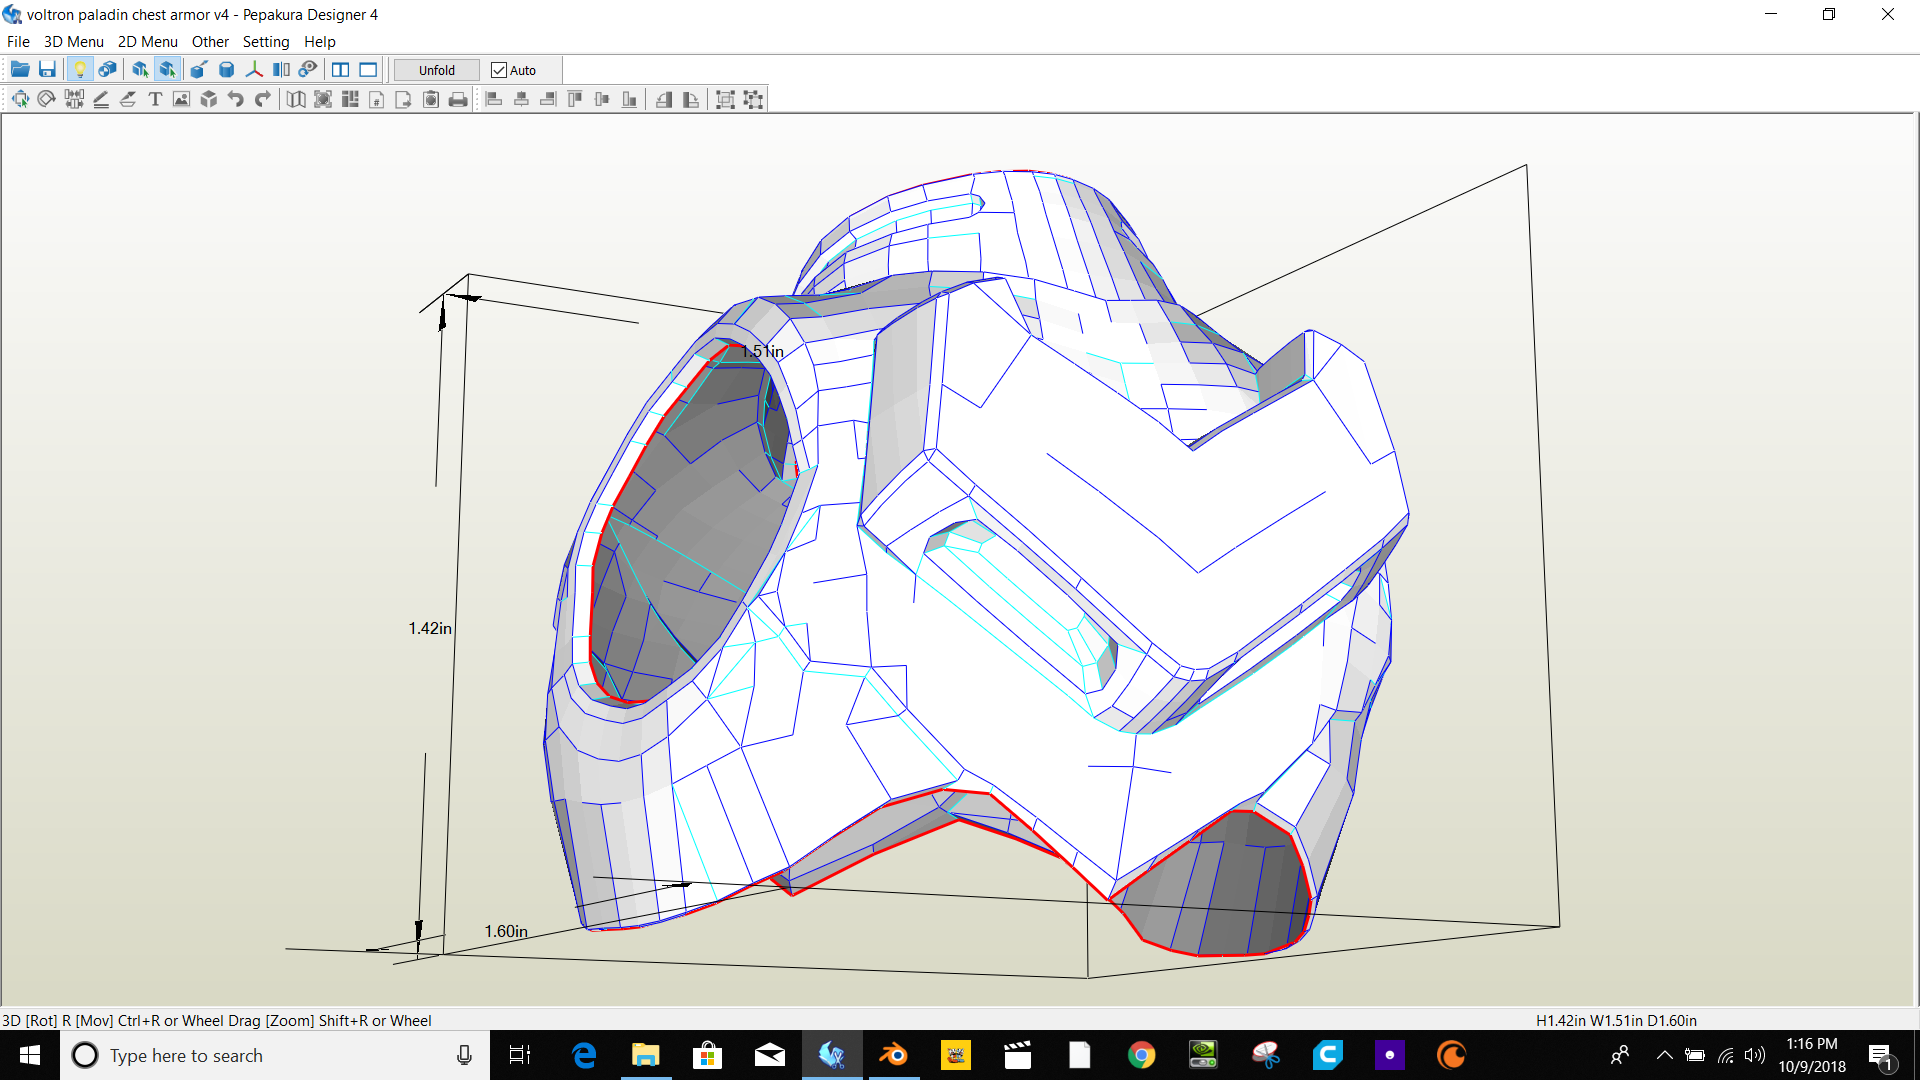Image resolution: width=1920 pixels, height=1080 pixels.
Task: Click the Undo arrow icon
Action: 236,99
